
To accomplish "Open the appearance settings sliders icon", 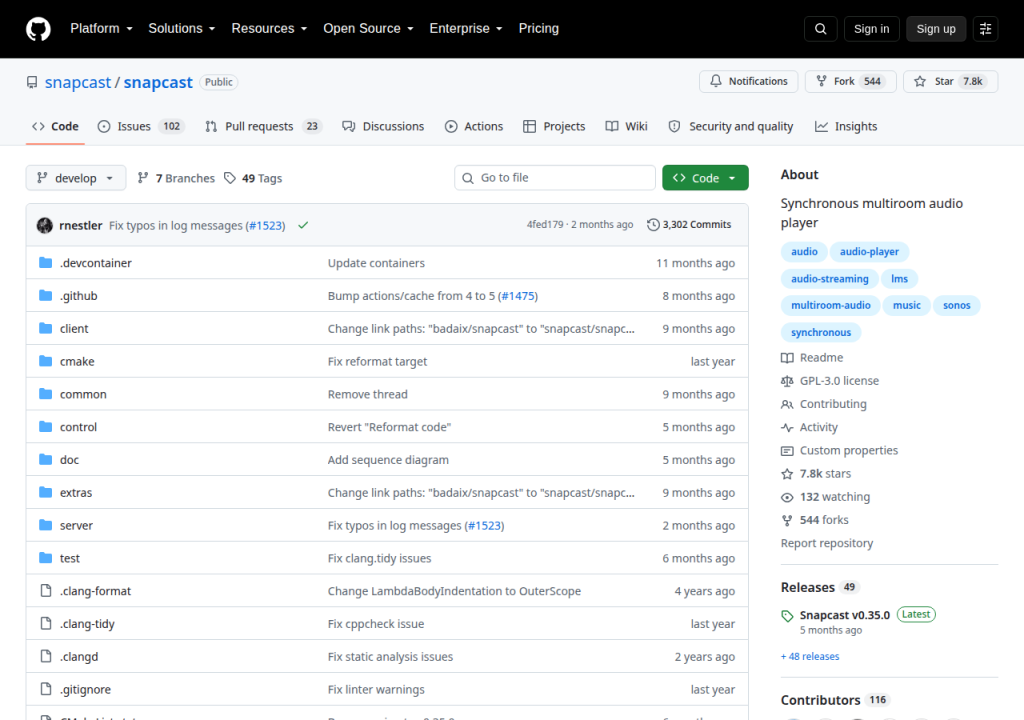I will pos(985,29).
